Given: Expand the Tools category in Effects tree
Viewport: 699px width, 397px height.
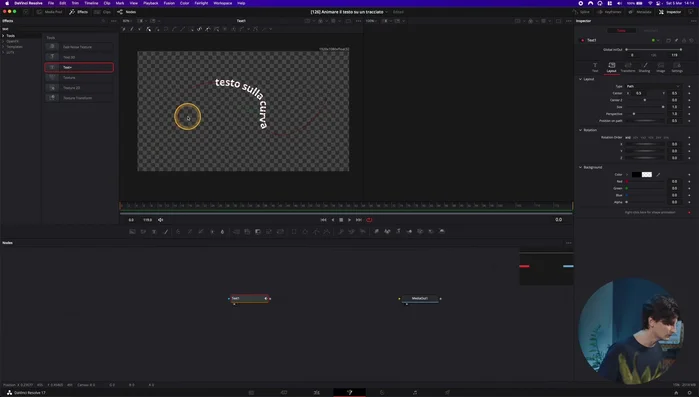Looking at the screenshot, I should point(4,36).
